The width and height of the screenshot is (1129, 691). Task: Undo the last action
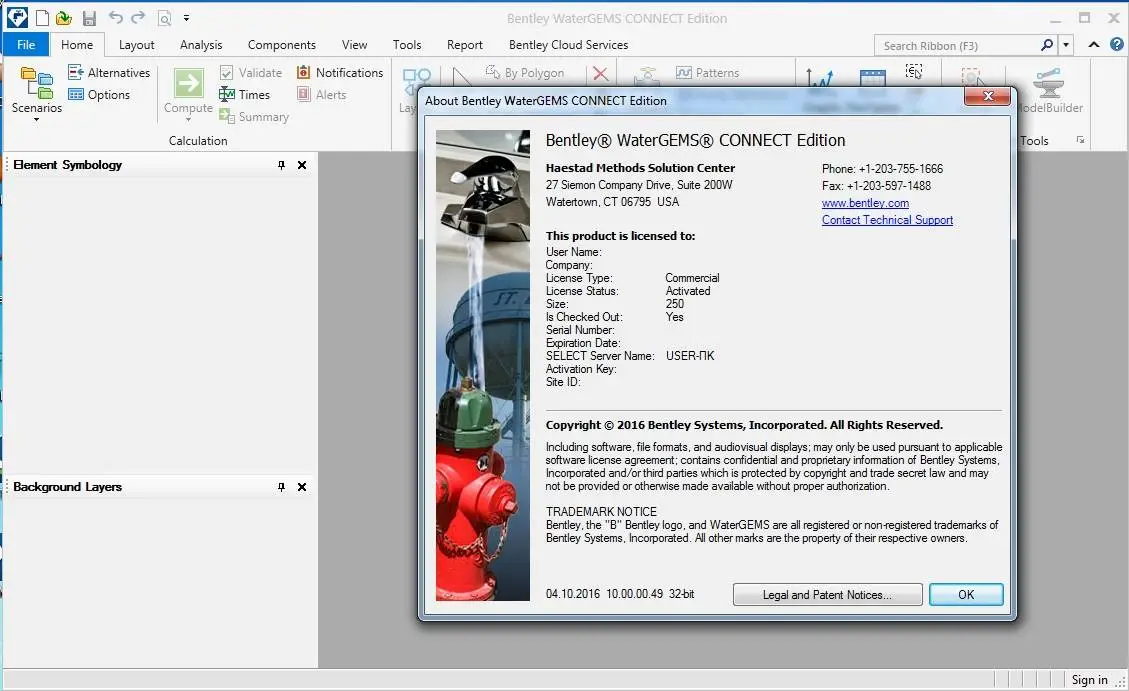pyautogui.click(x=115, y=17)
